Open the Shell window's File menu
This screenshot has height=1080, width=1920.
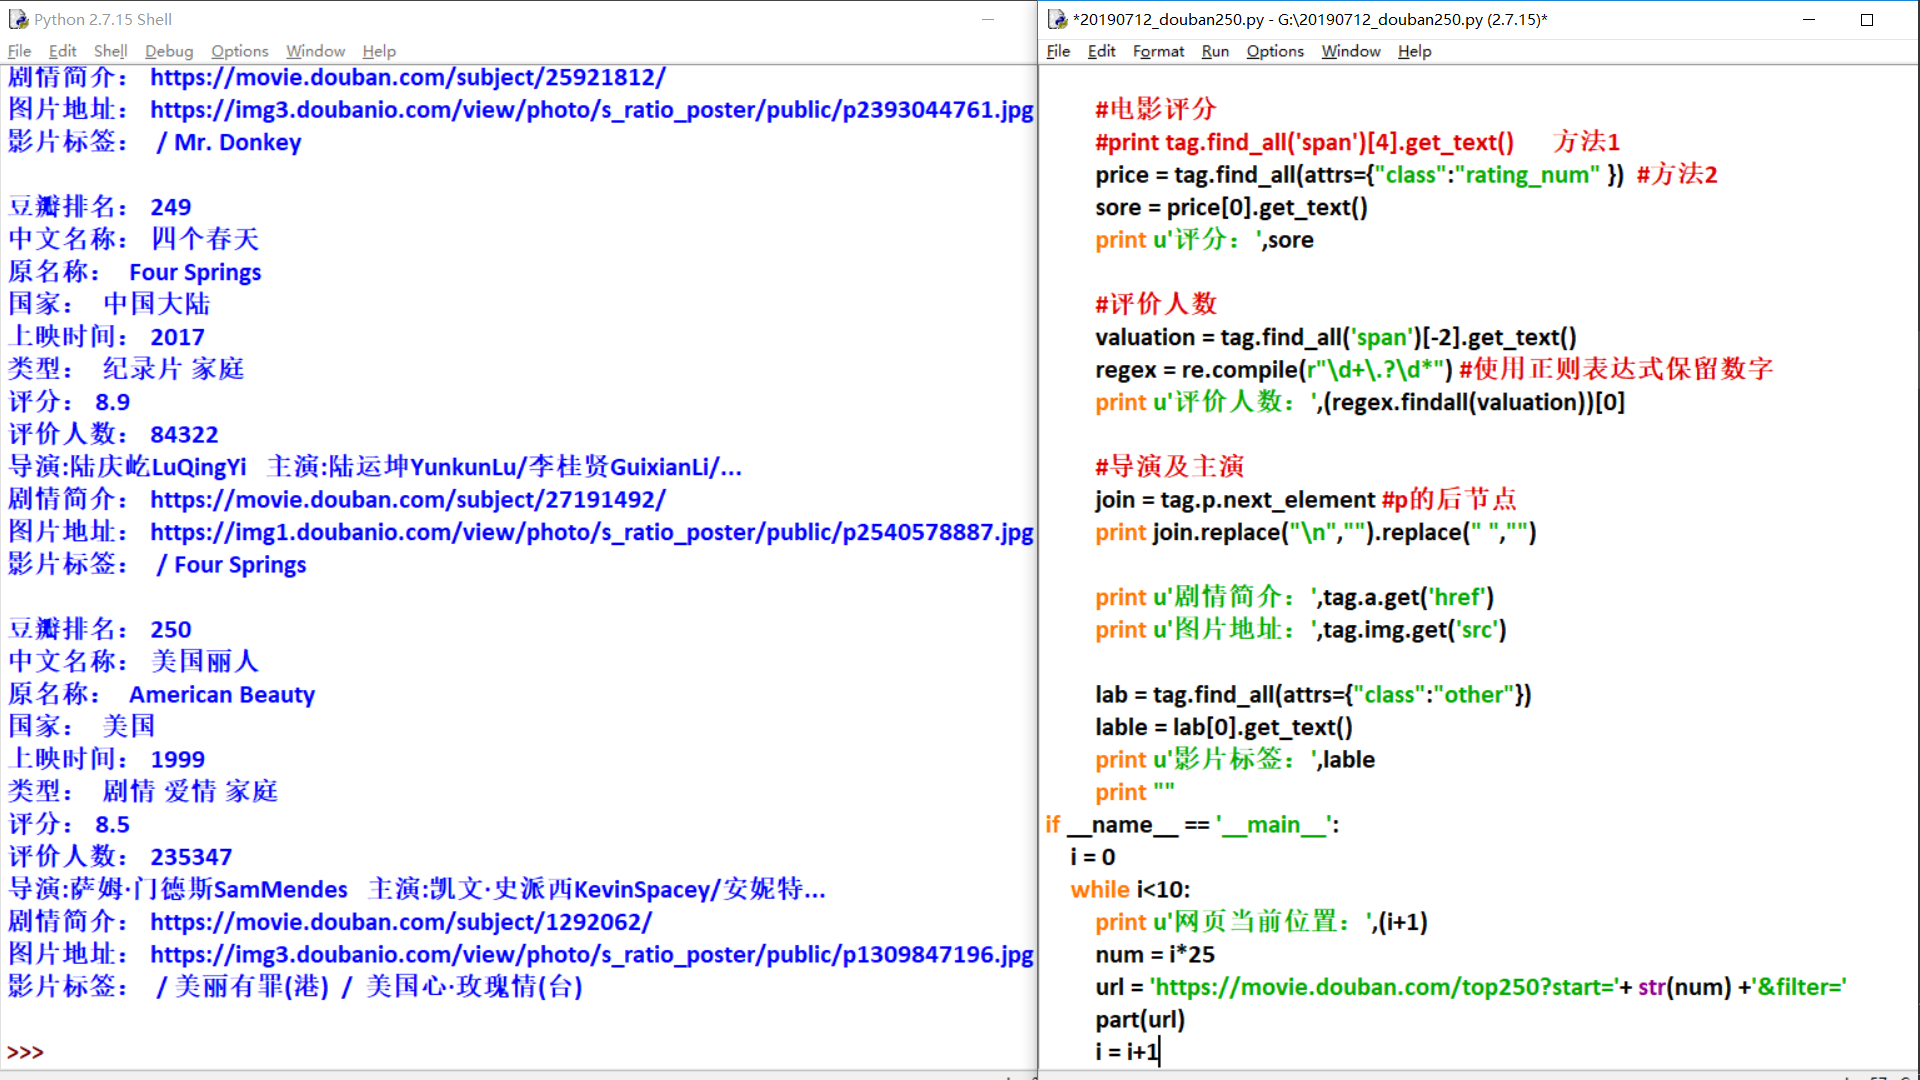(19, 51)
